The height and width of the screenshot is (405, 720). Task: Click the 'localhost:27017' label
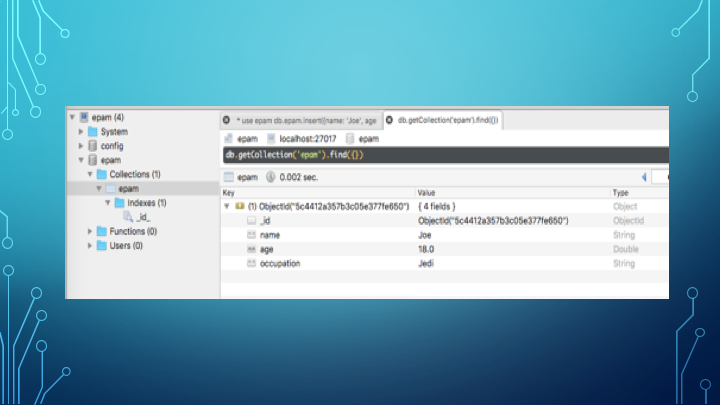click(308, 139)
